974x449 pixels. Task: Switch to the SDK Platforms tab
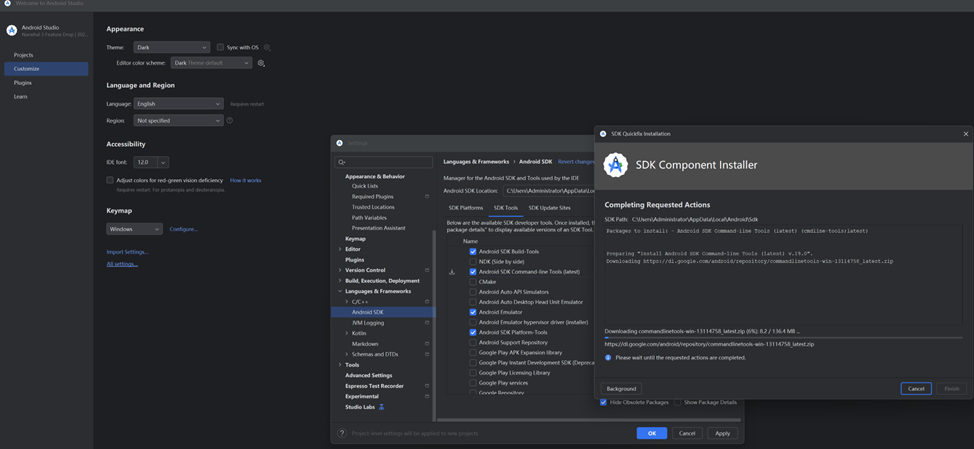pos(466,208)
